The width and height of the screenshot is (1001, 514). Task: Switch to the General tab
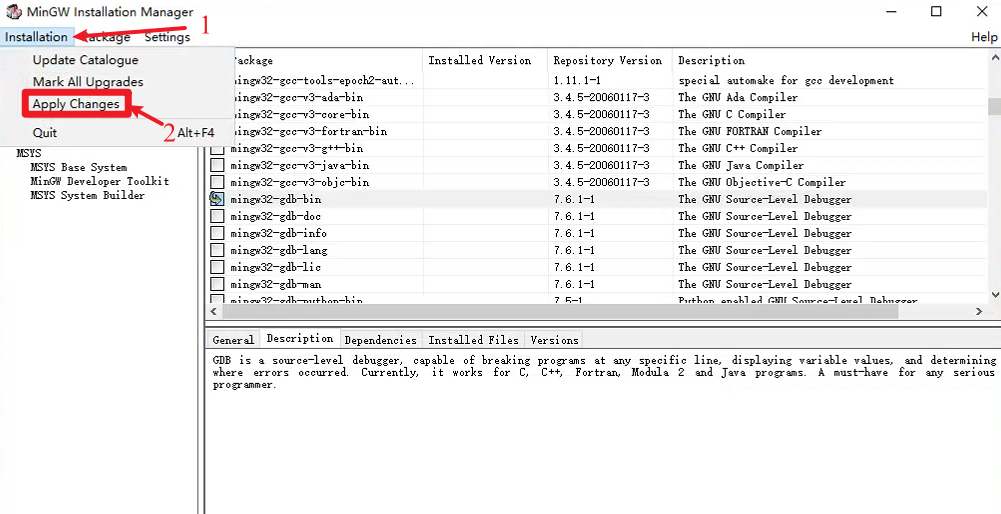click(x=233, y=340)
